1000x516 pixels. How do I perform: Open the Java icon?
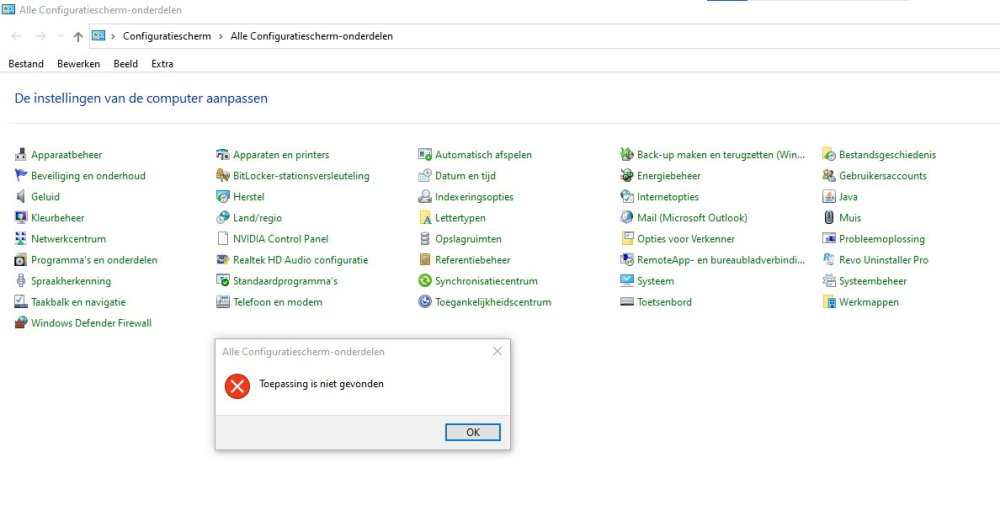point(828,196)
